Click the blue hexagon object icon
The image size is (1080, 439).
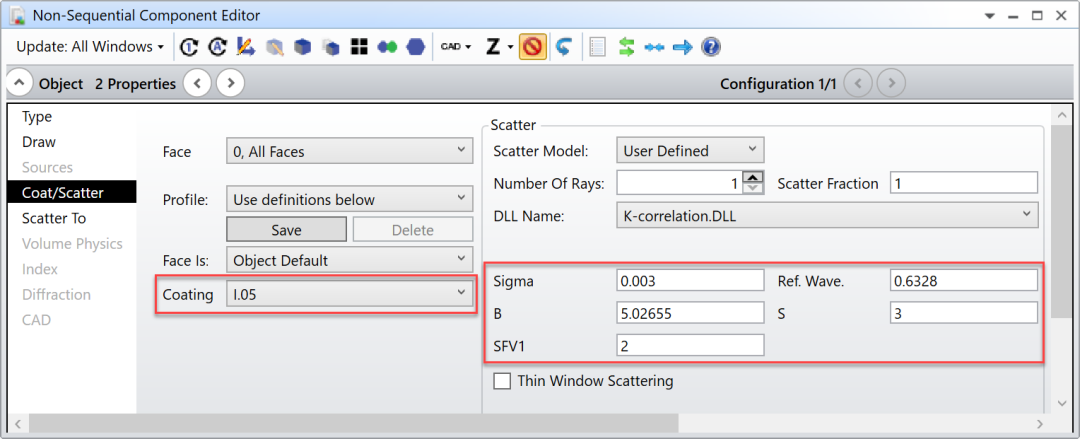[415, 47]
